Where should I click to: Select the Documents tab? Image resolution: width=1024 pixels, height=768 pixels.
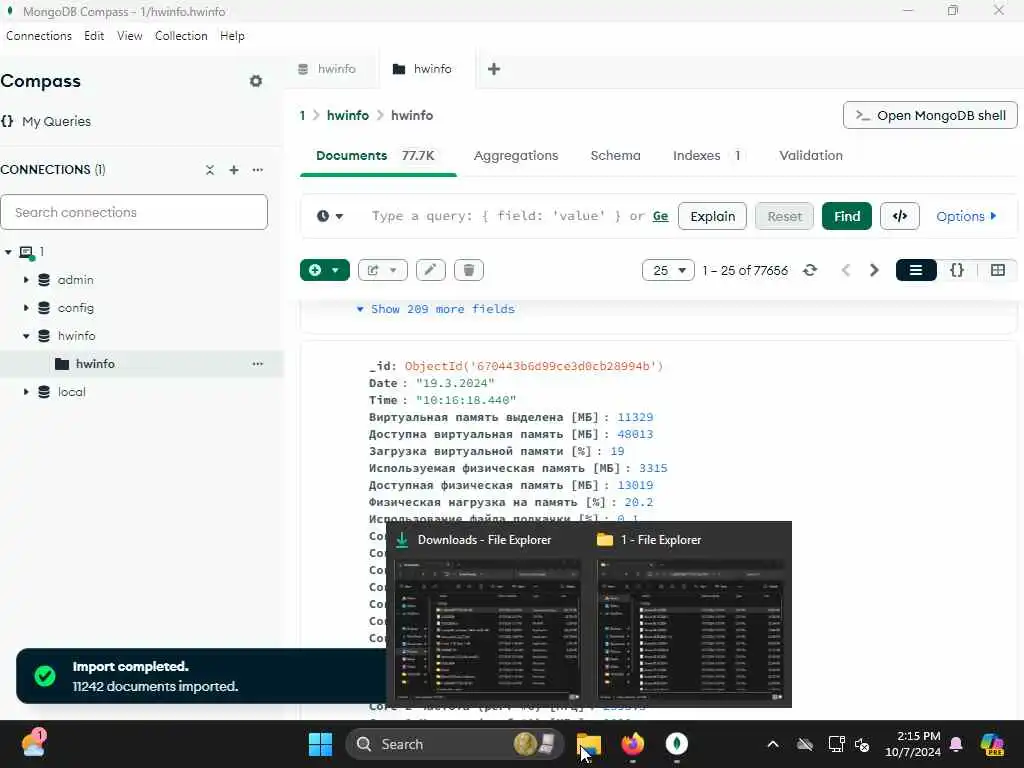pyautogui.click(x=376, y=155)
